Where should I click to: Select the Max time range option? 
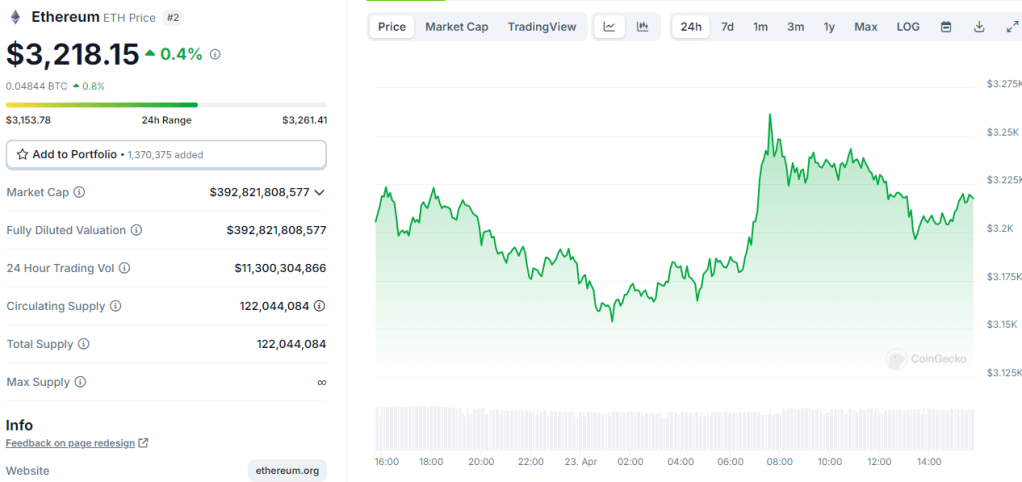click(865, 27)
